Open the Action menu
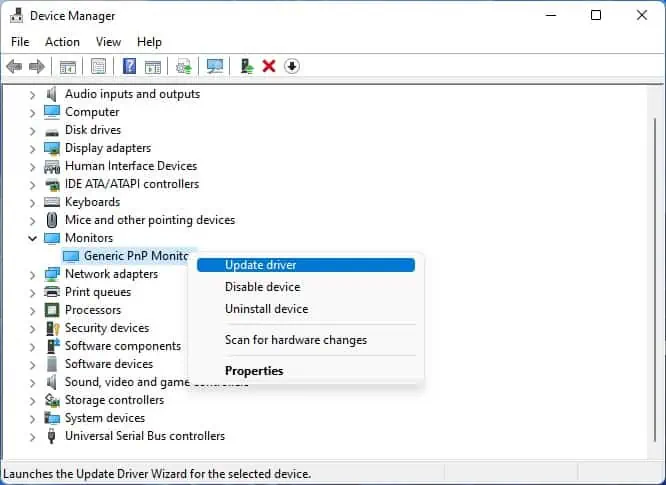This screenshot has width=666, height=485. [62, 42]
